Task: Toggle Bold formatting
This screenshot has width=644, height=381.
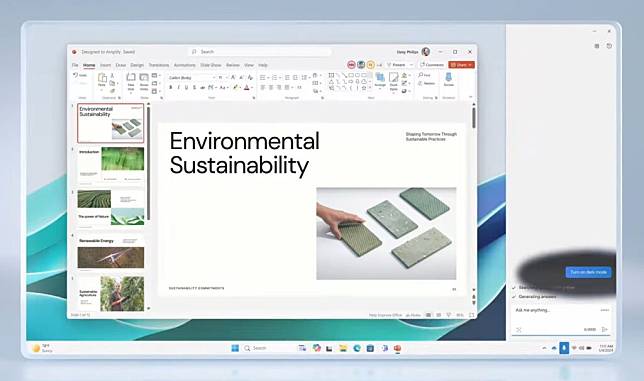Action: pyautogui.click(x=171, y=87)
